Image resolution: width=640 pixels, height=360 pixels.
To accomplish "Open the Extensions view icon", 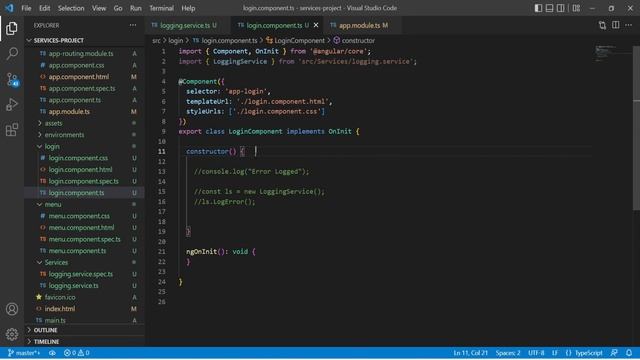I will click(12, 130).
